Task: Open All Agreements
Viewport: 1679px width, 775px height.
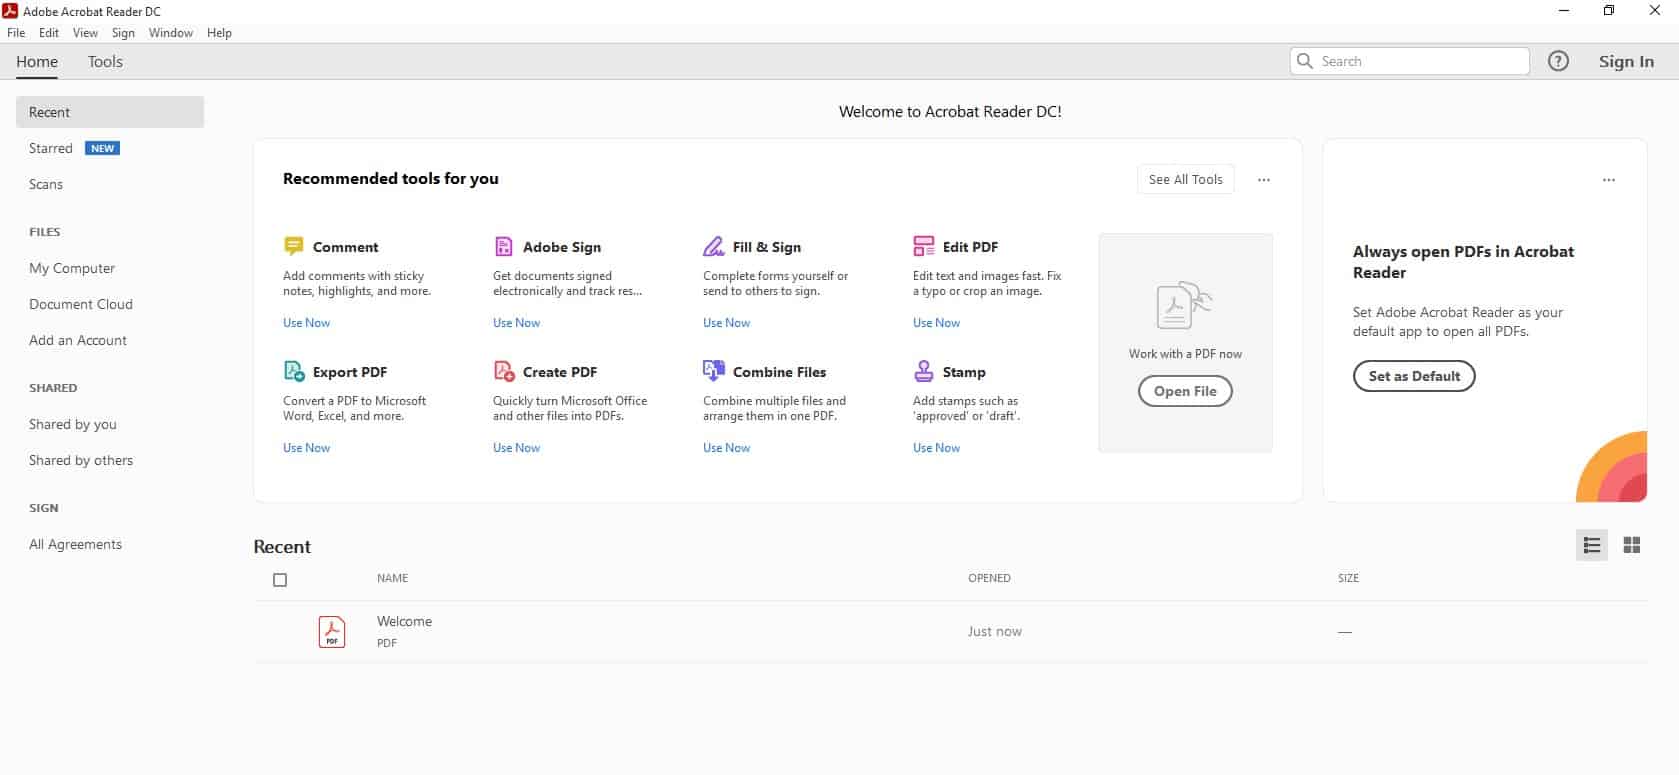Action: (x=75, y=544)
